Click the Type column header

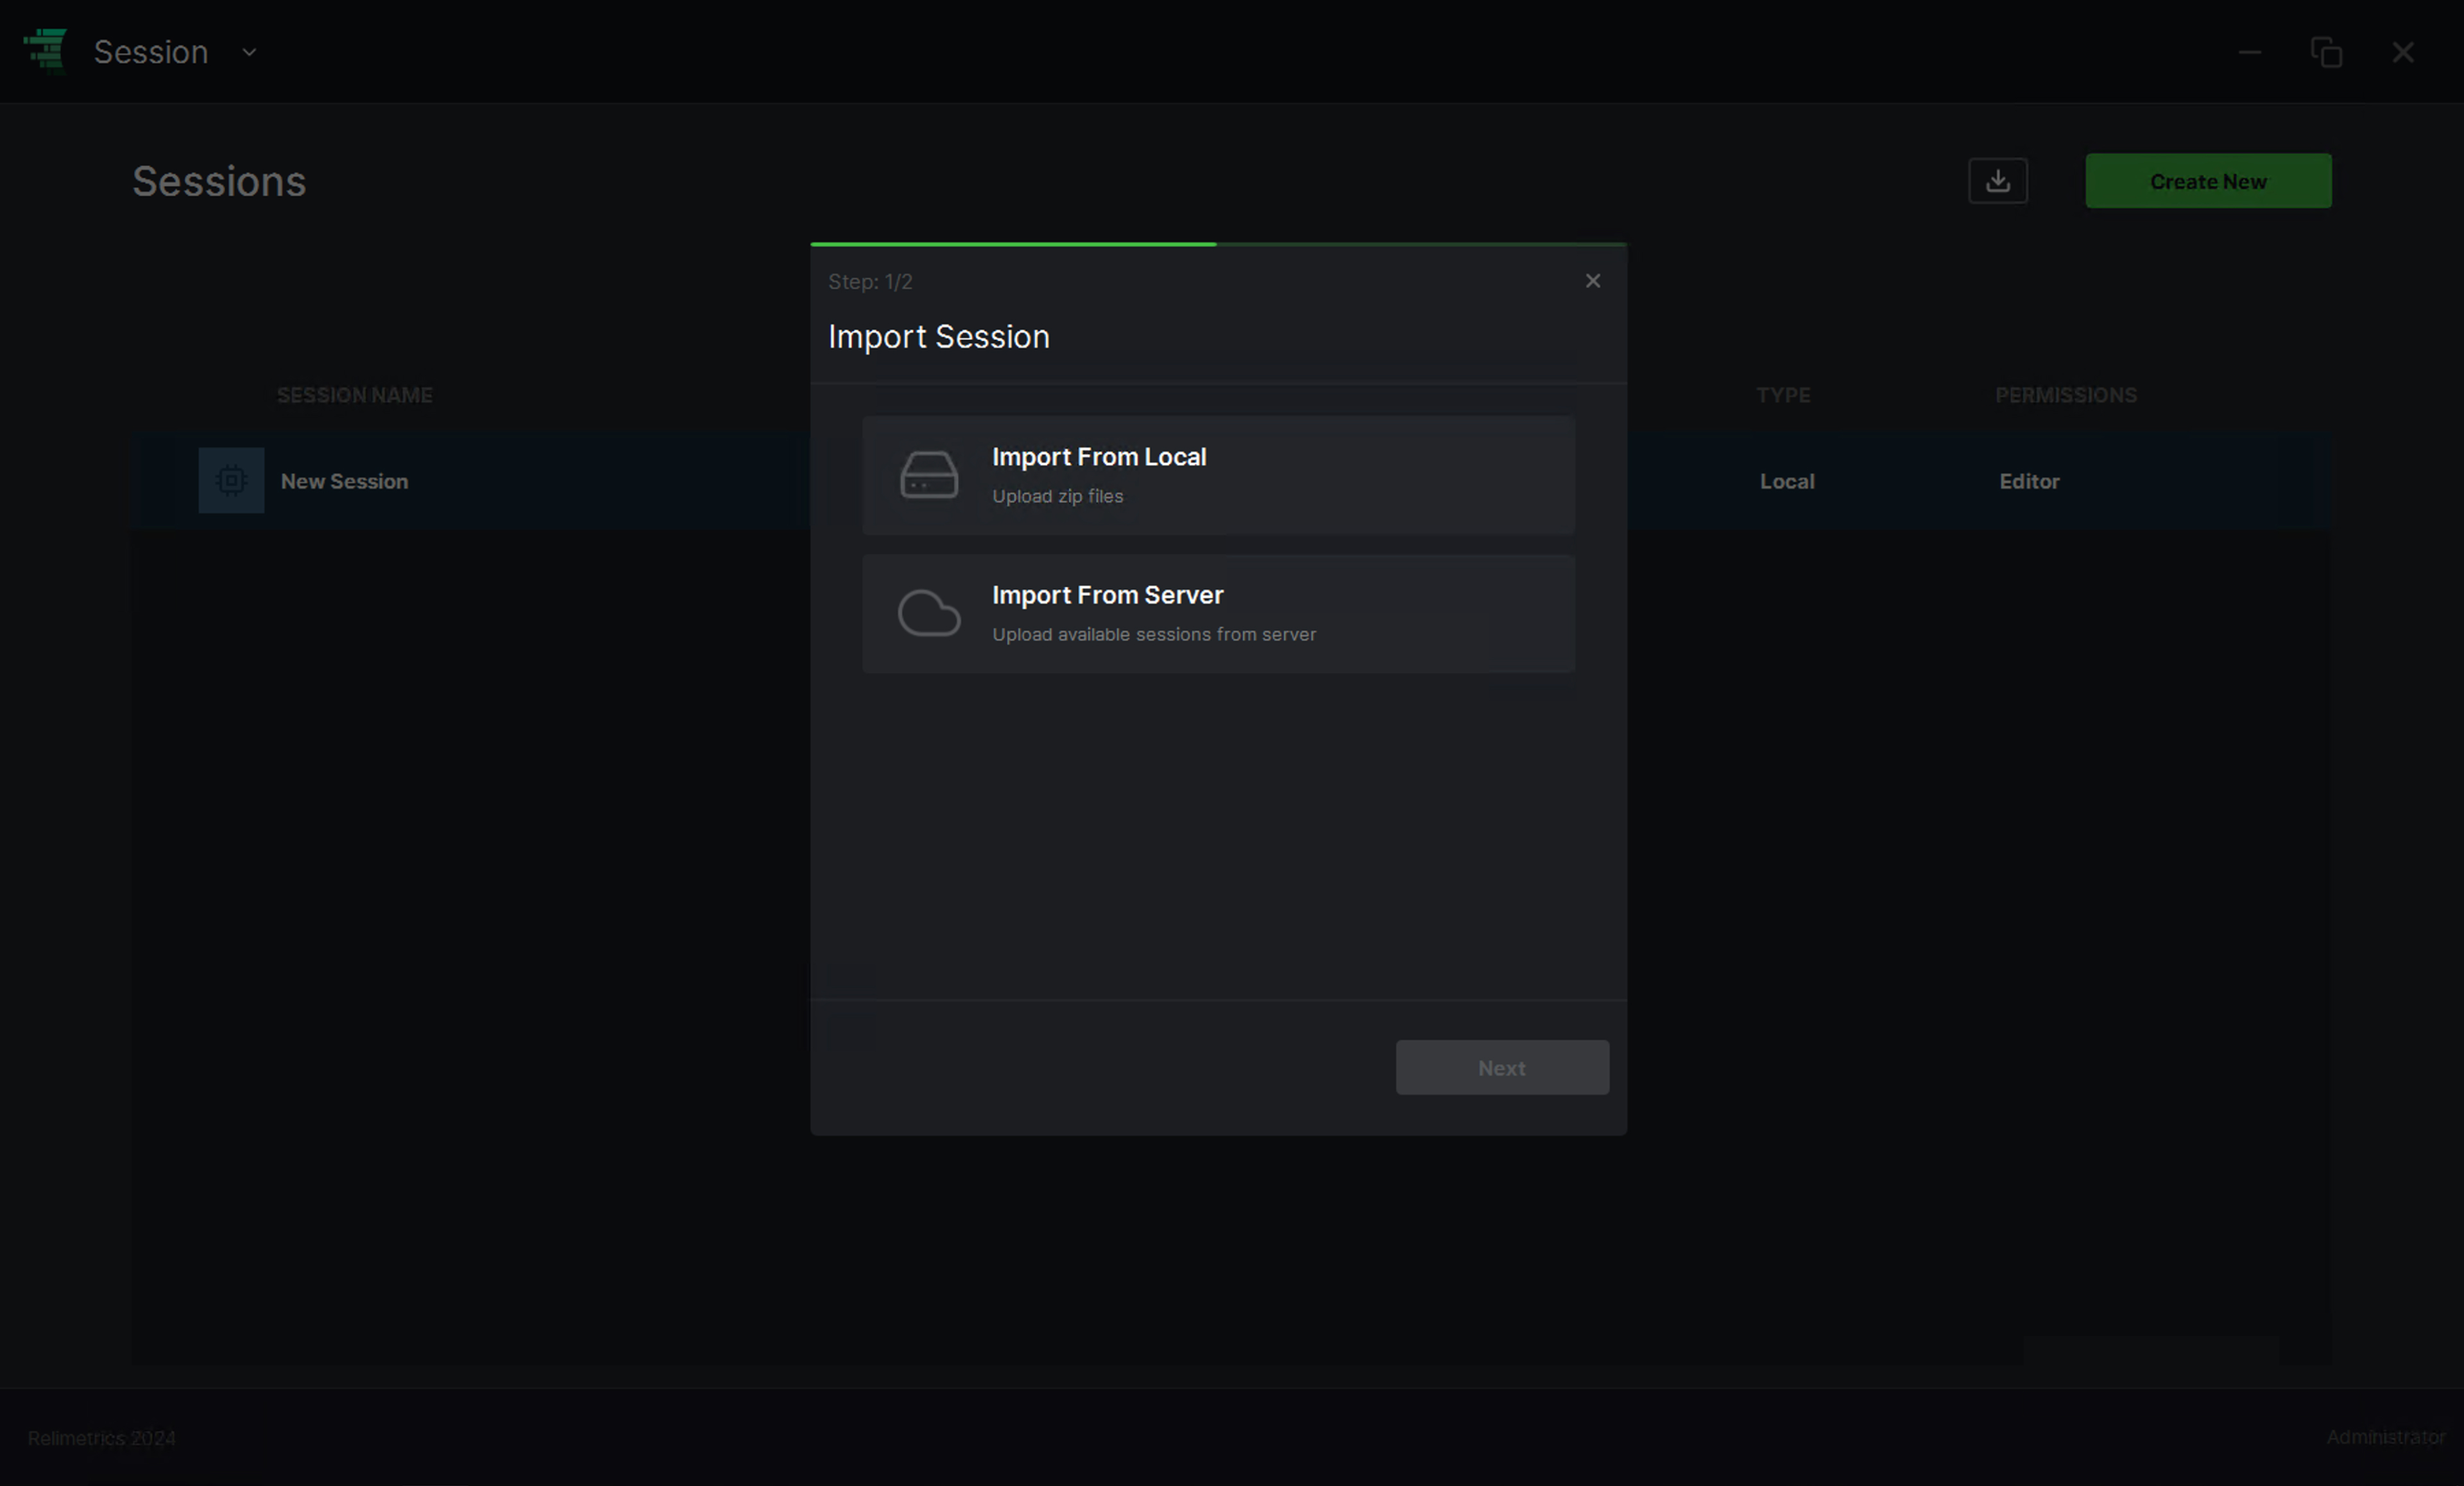pyautogui.click(x=1783, y=395)
